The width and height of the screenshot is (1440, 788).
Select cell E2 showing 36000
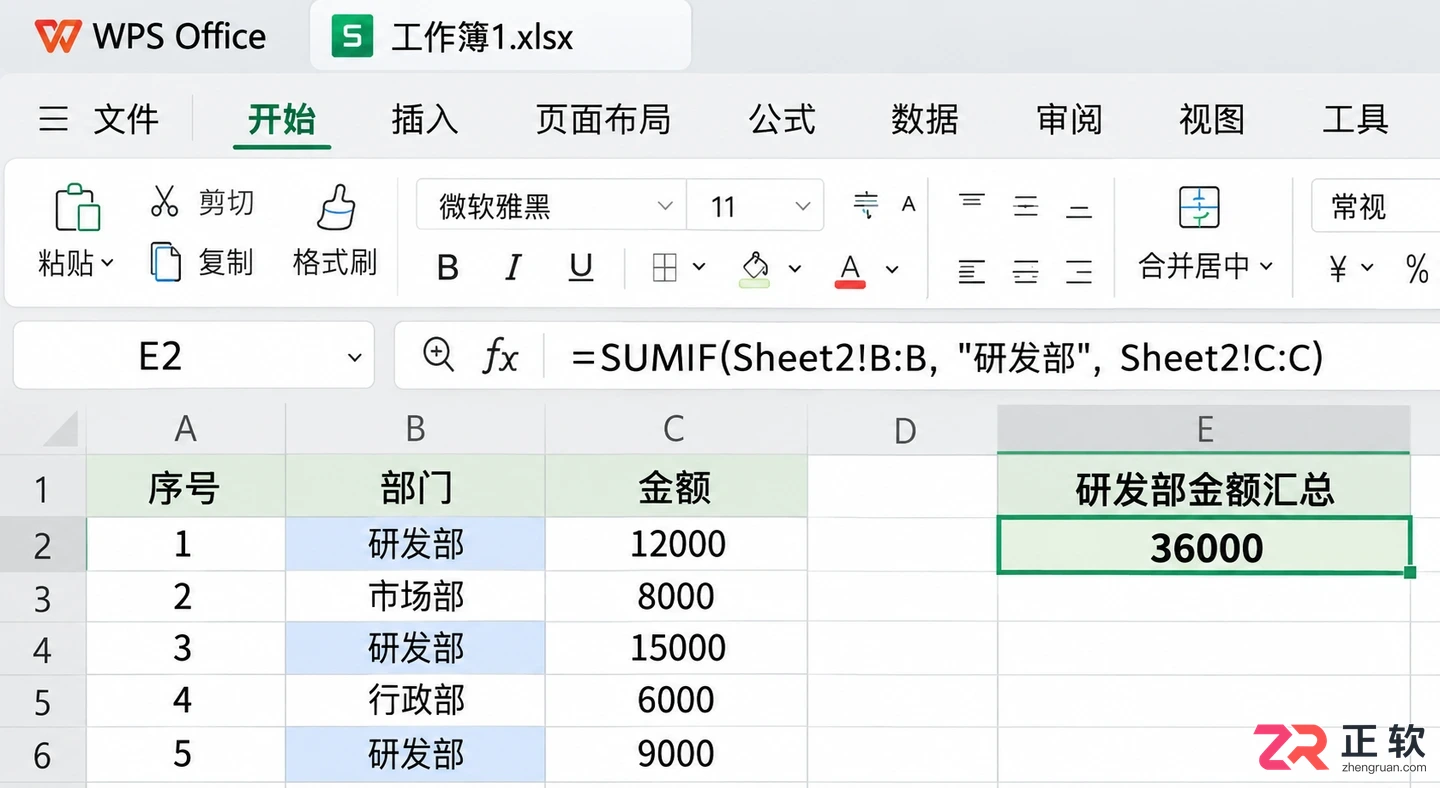(1204, 546)
